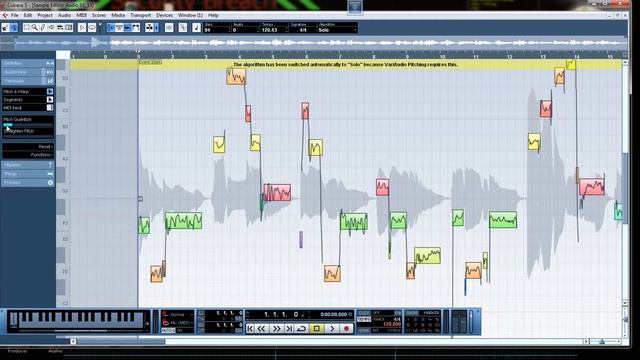
Task: Click the Solo Editor icon at toolbar left
Action: 5,28
